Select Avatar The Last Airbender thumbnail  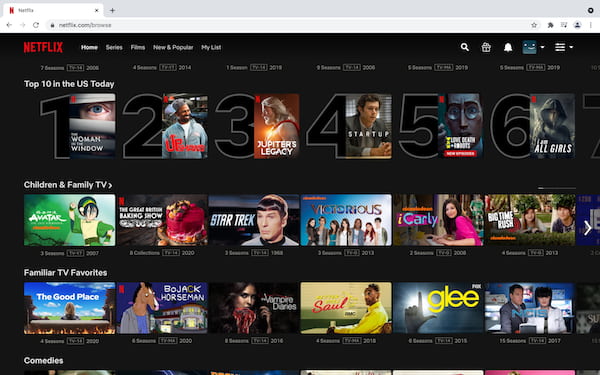coord(69,220)
